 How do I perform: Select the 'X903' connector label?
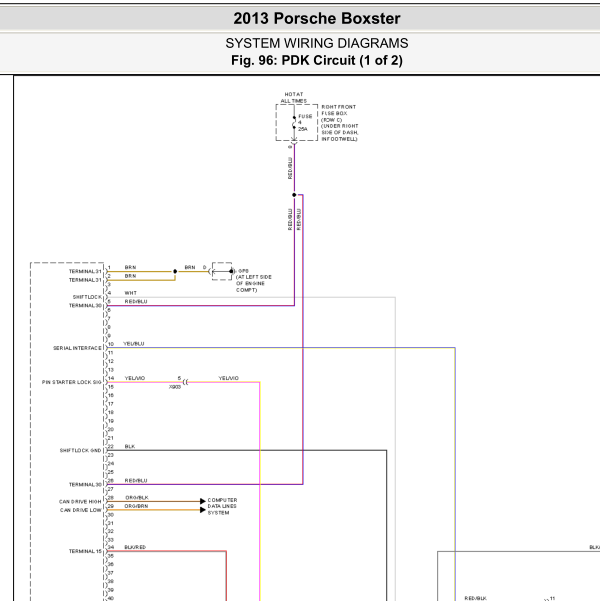coord(175,387)
